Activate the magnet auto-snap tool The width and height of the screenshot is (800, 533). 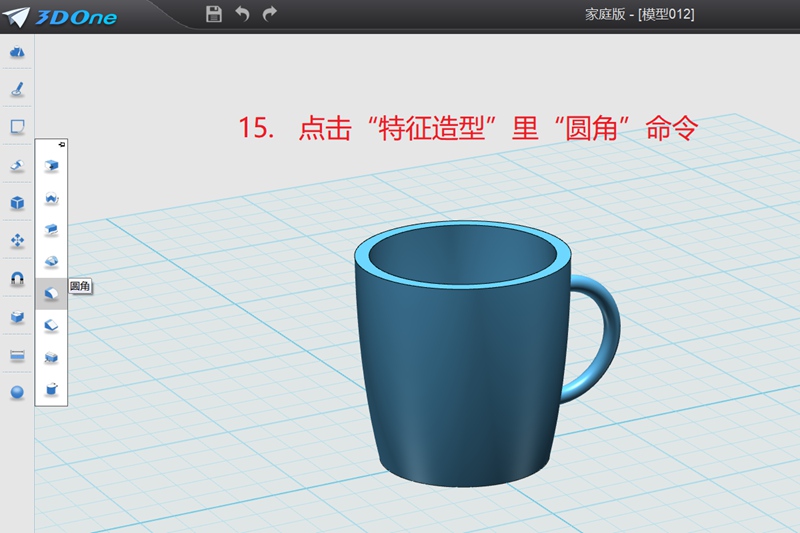pyautogui.click(x=17, y=278)
